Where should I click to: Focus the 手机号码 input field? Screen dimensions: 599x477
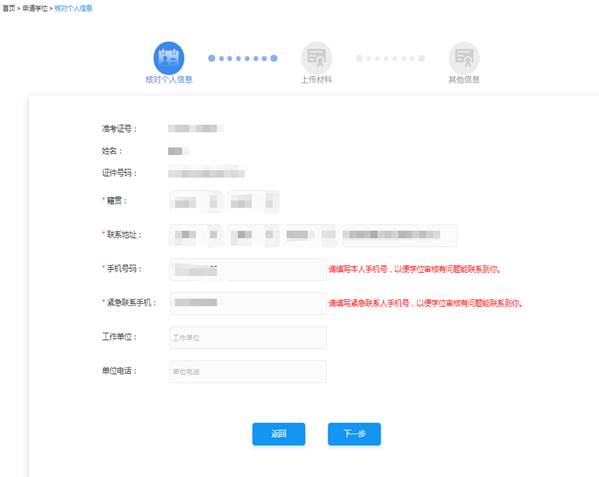point(248,269)
